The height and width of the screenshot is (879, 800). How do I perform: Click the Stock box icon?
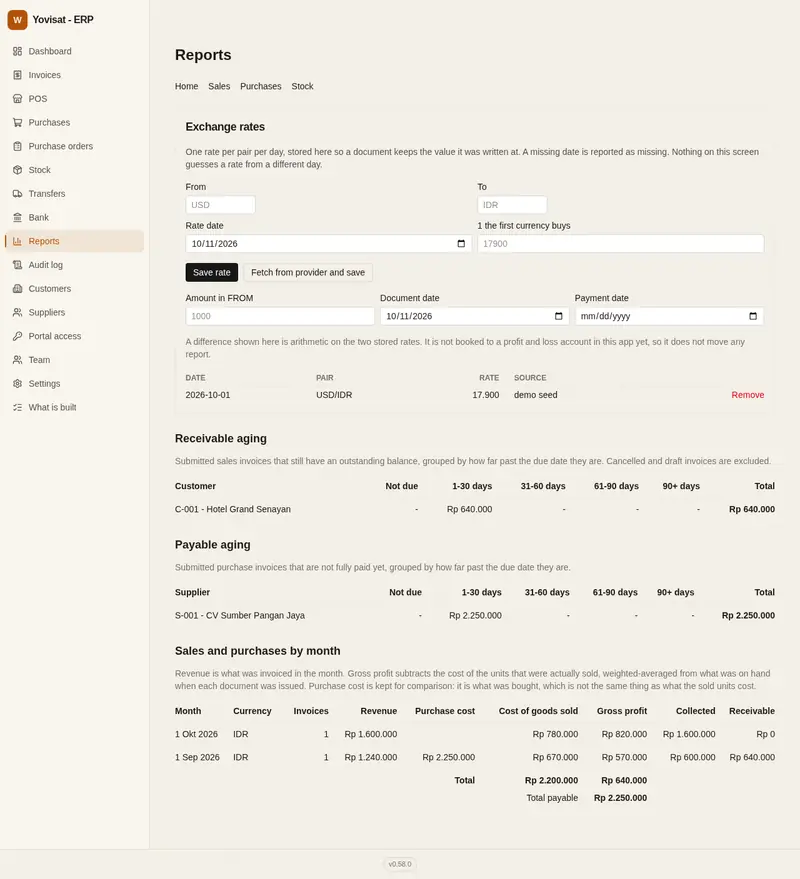17,170
